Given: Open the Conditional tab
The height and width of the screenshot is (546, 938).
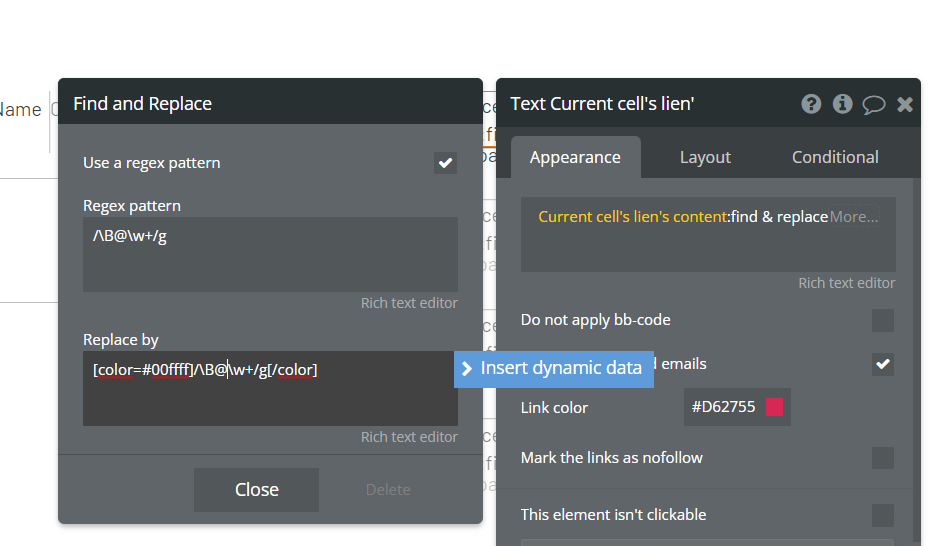Looking at the screenshot, I should click(x=835, y=157).
